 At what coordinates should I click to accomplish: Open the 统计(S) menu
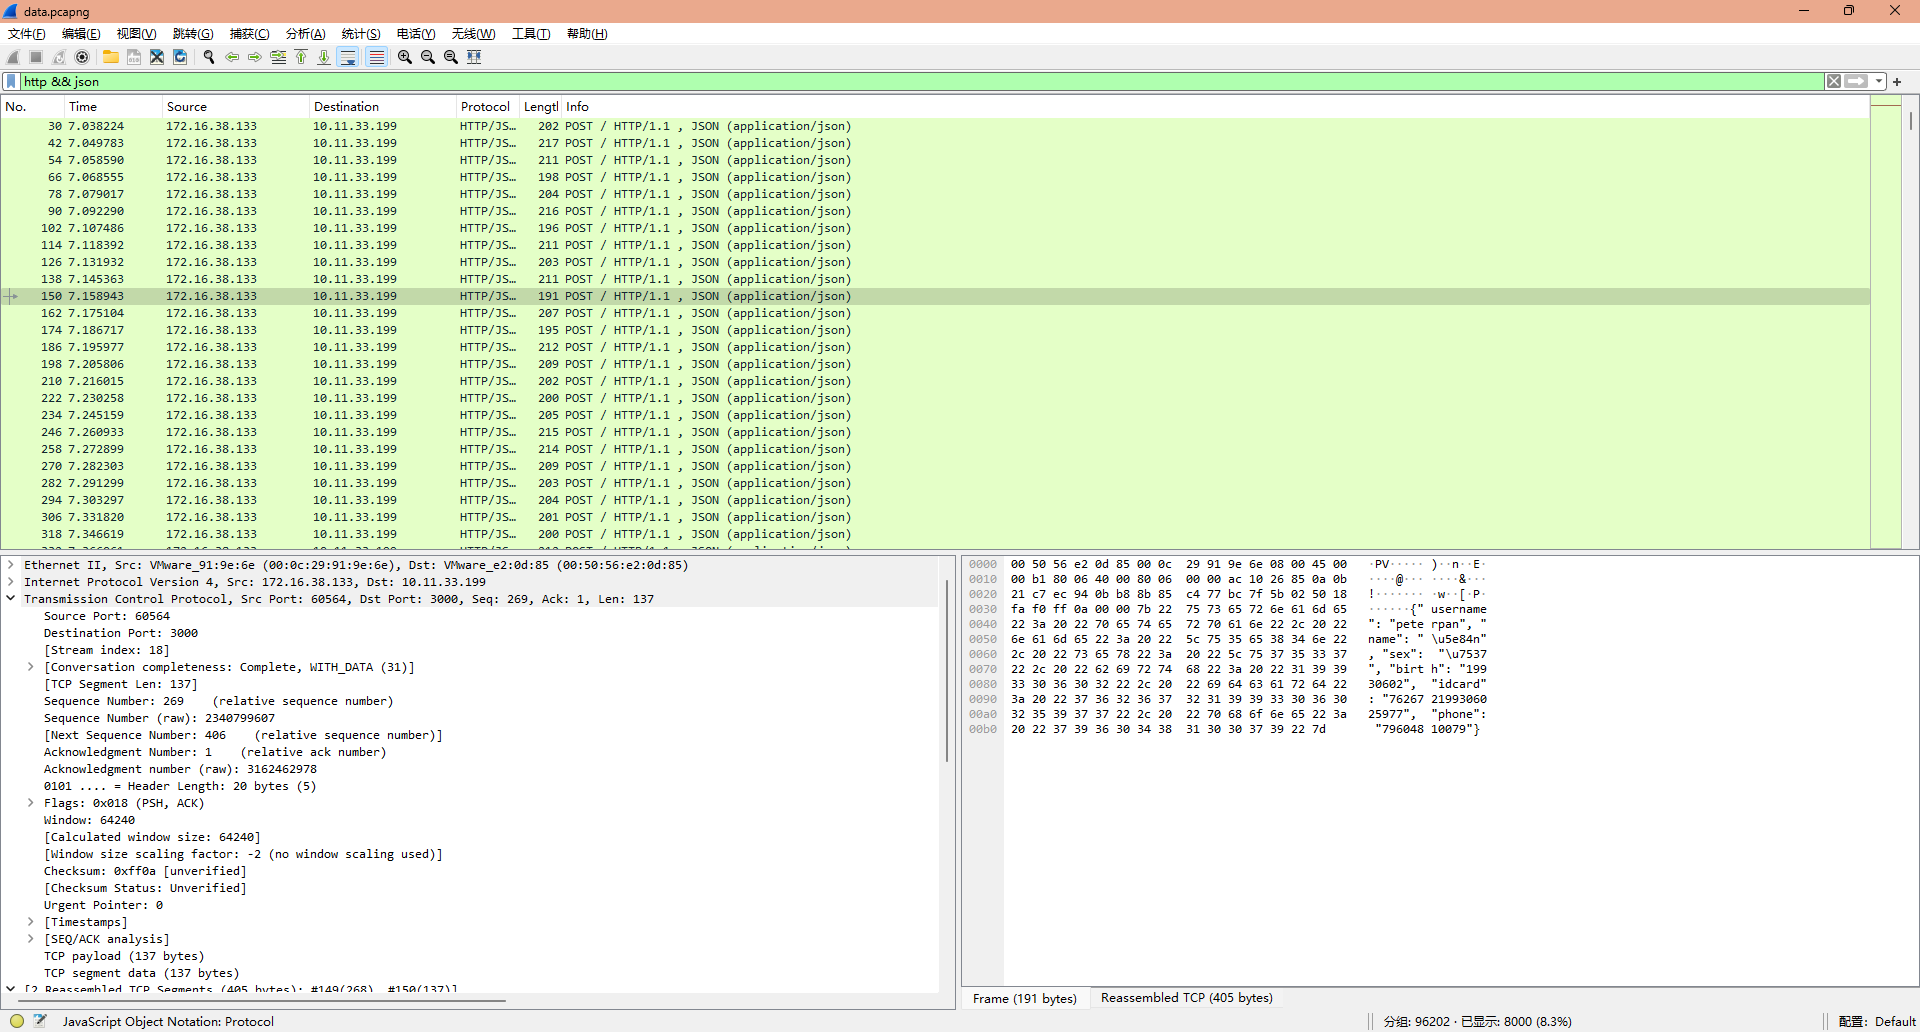(360, 34)
